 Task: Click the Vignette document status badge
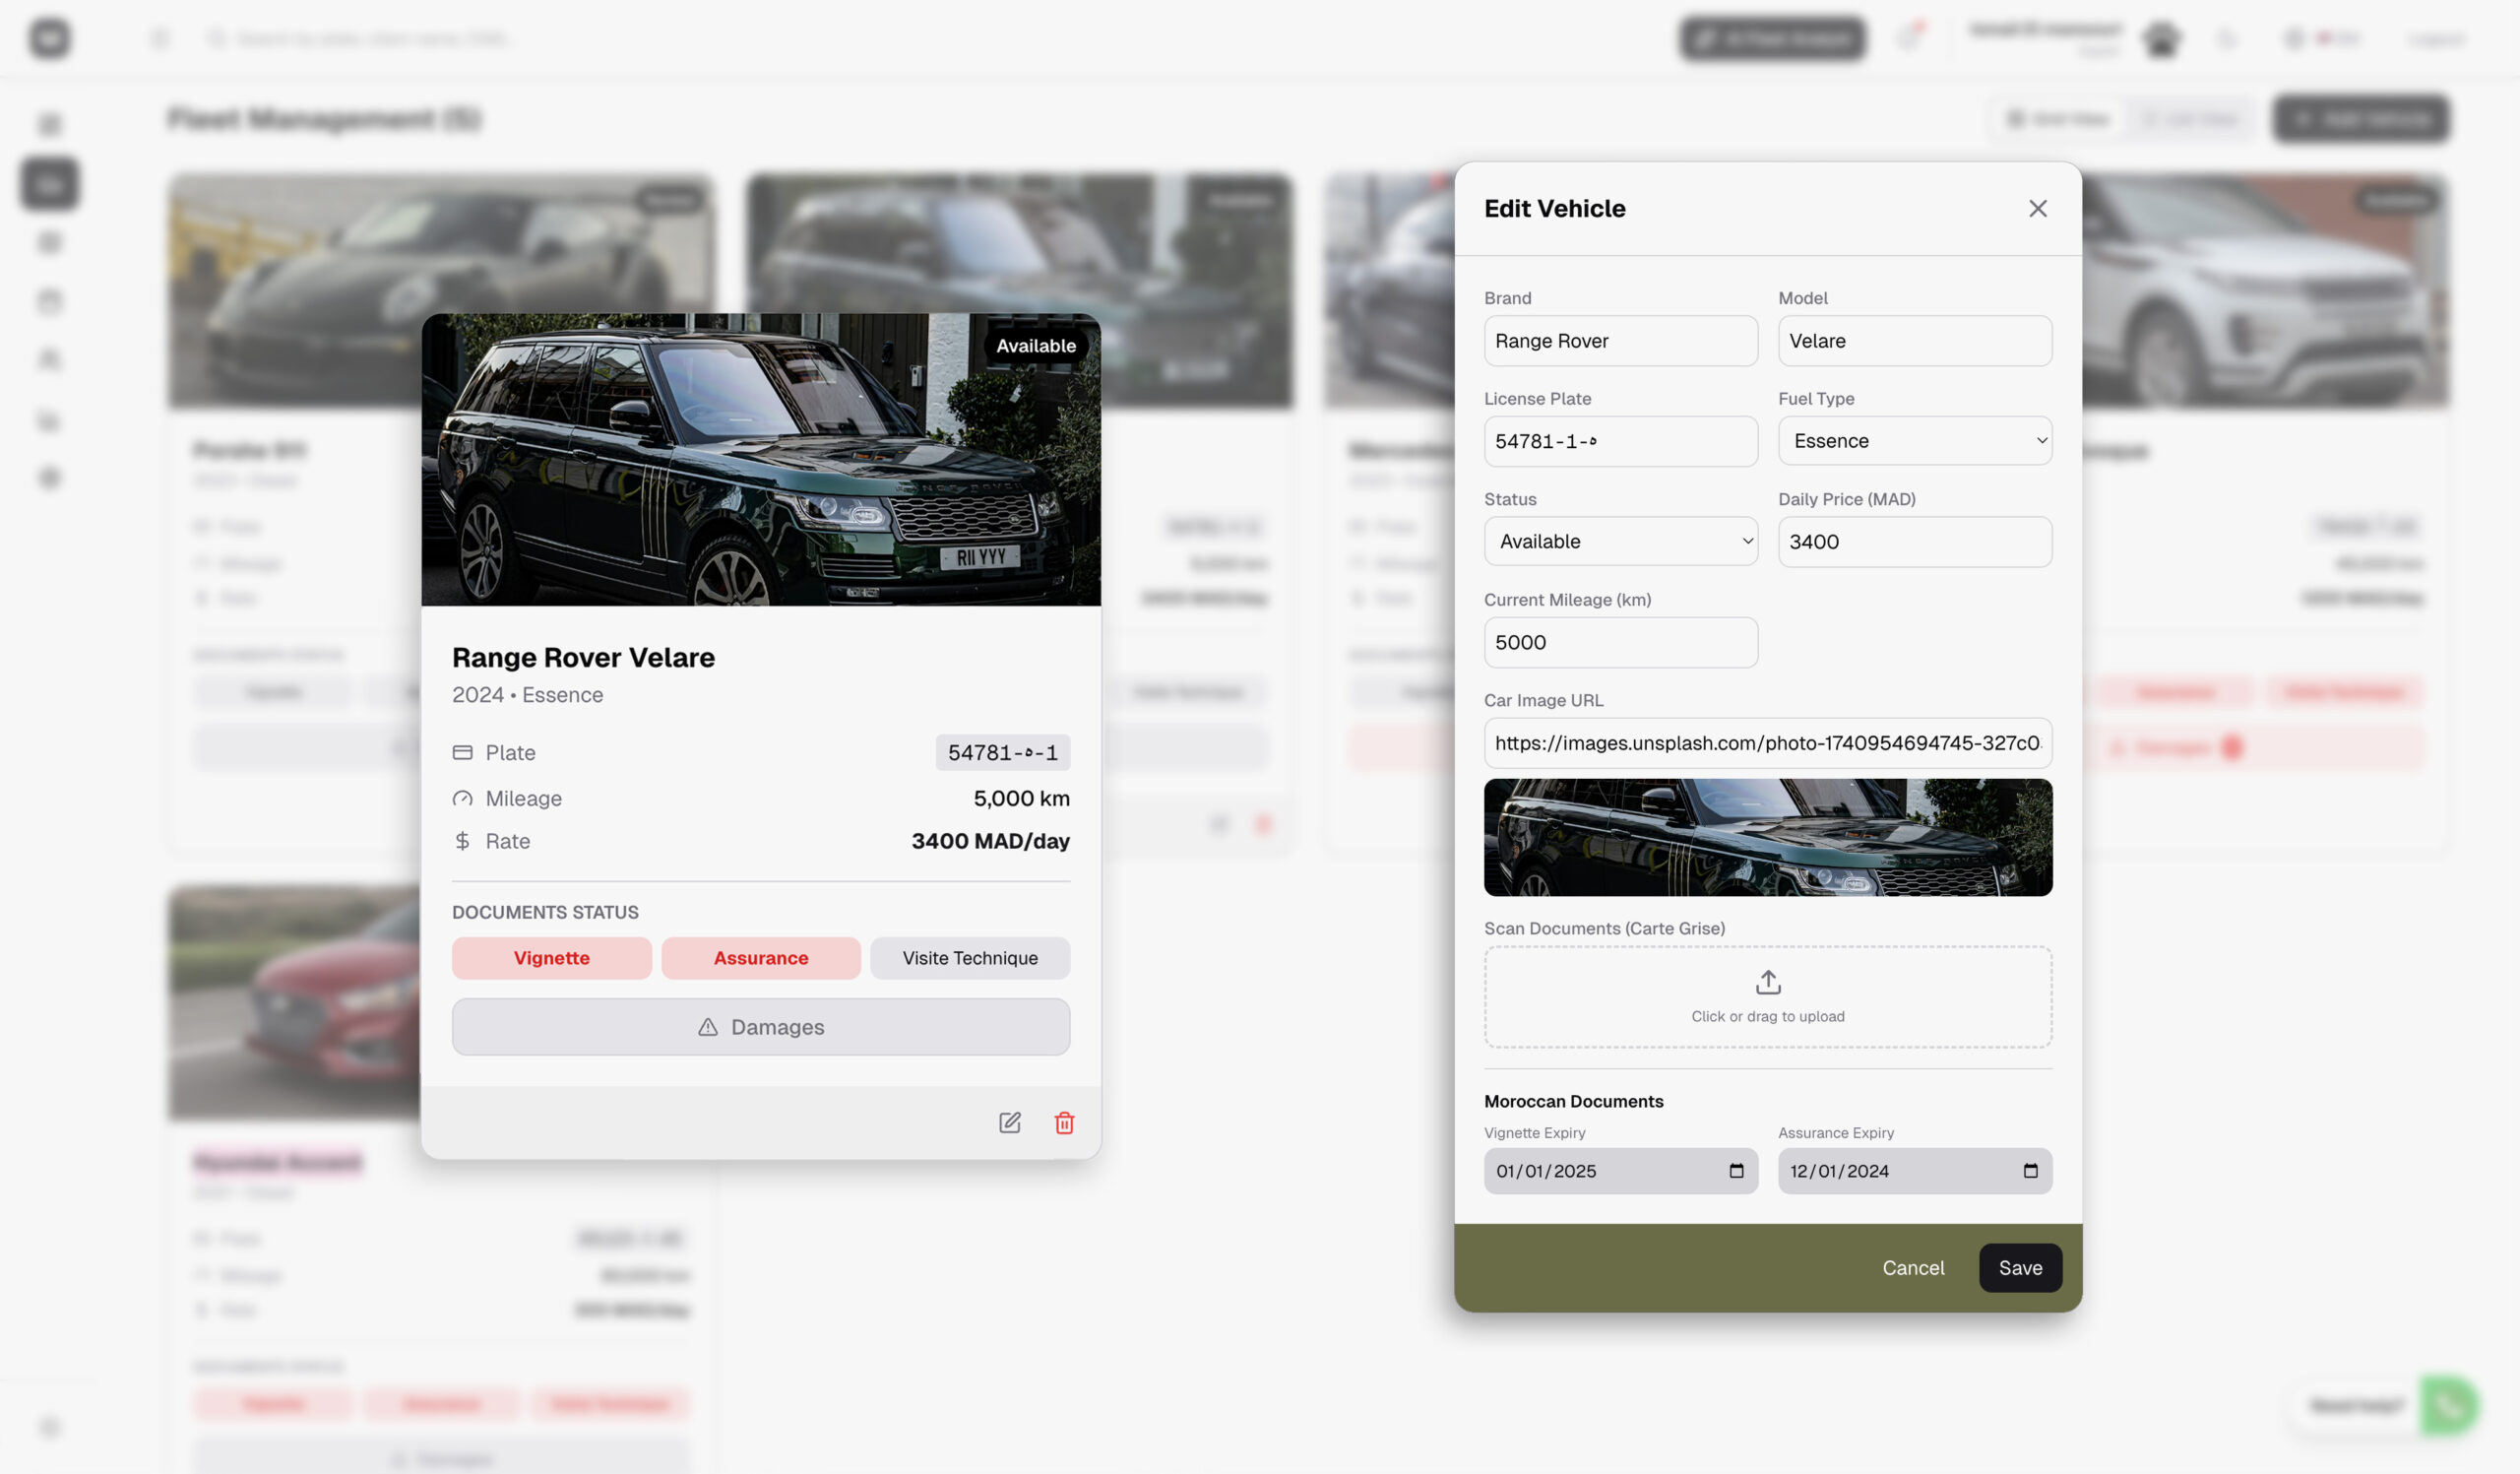[x=551, y=958]
